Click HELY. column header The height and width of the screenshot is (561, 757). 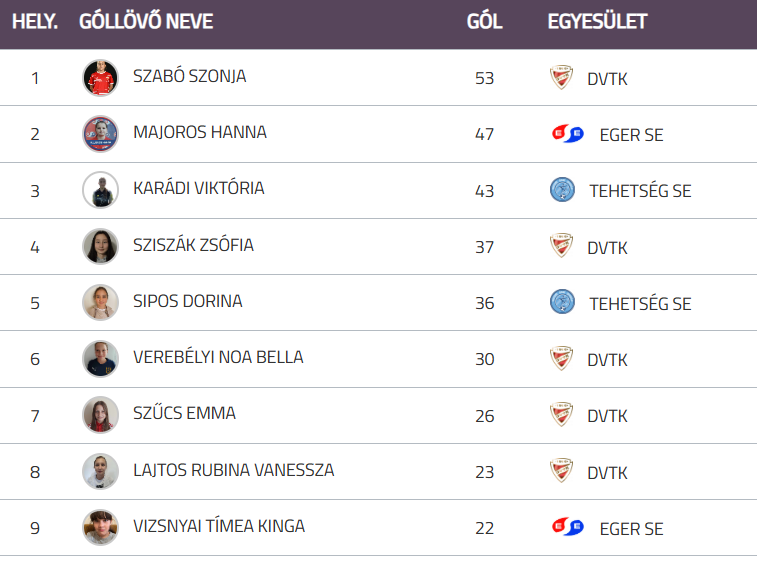[35, 21]
